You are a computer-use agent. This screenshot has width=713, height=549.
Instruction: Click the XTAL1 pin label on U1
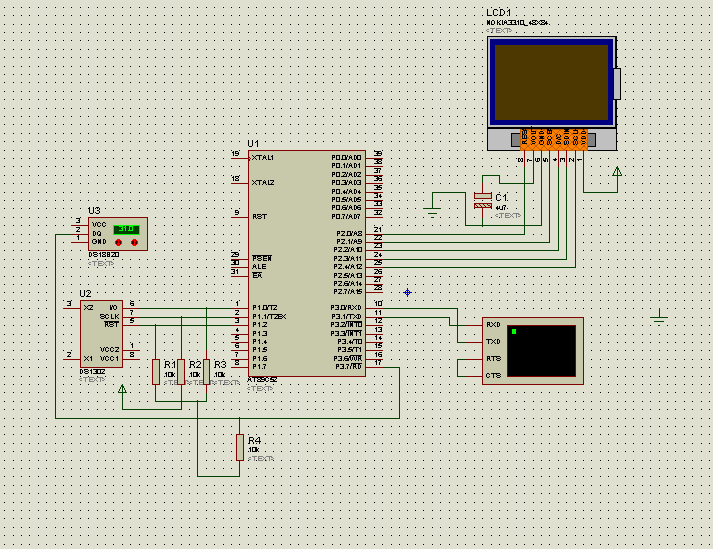tap(263, 158)
